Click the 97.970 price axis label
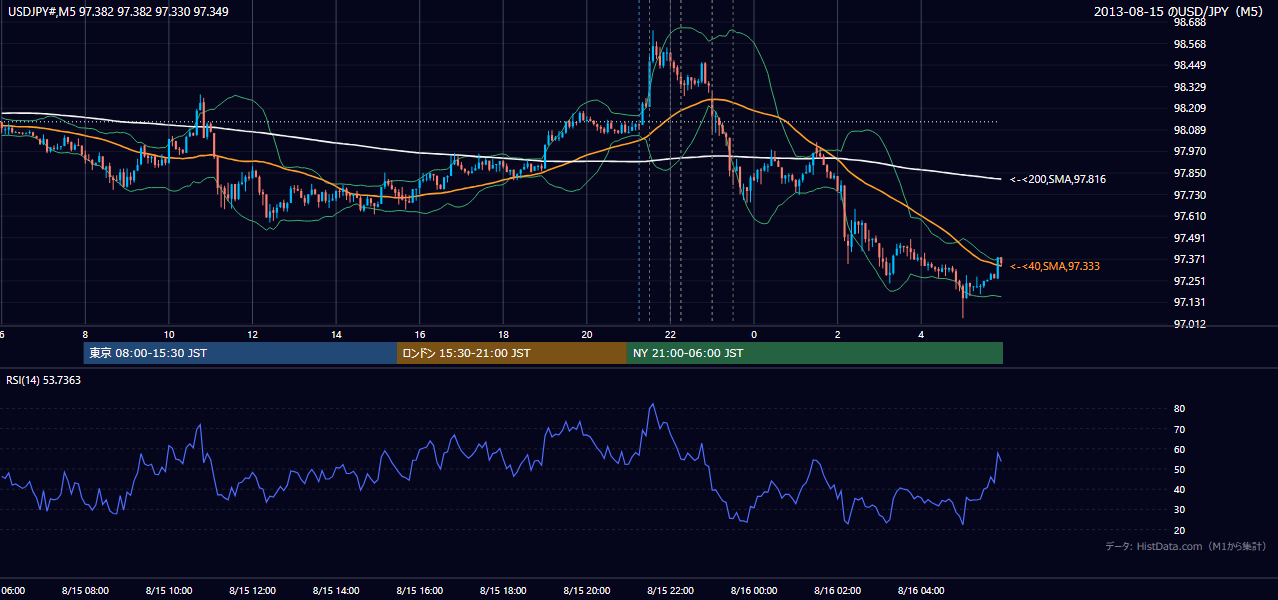Image resolution: width=1278 pixels, height=600 pixels. point(1190,151)
